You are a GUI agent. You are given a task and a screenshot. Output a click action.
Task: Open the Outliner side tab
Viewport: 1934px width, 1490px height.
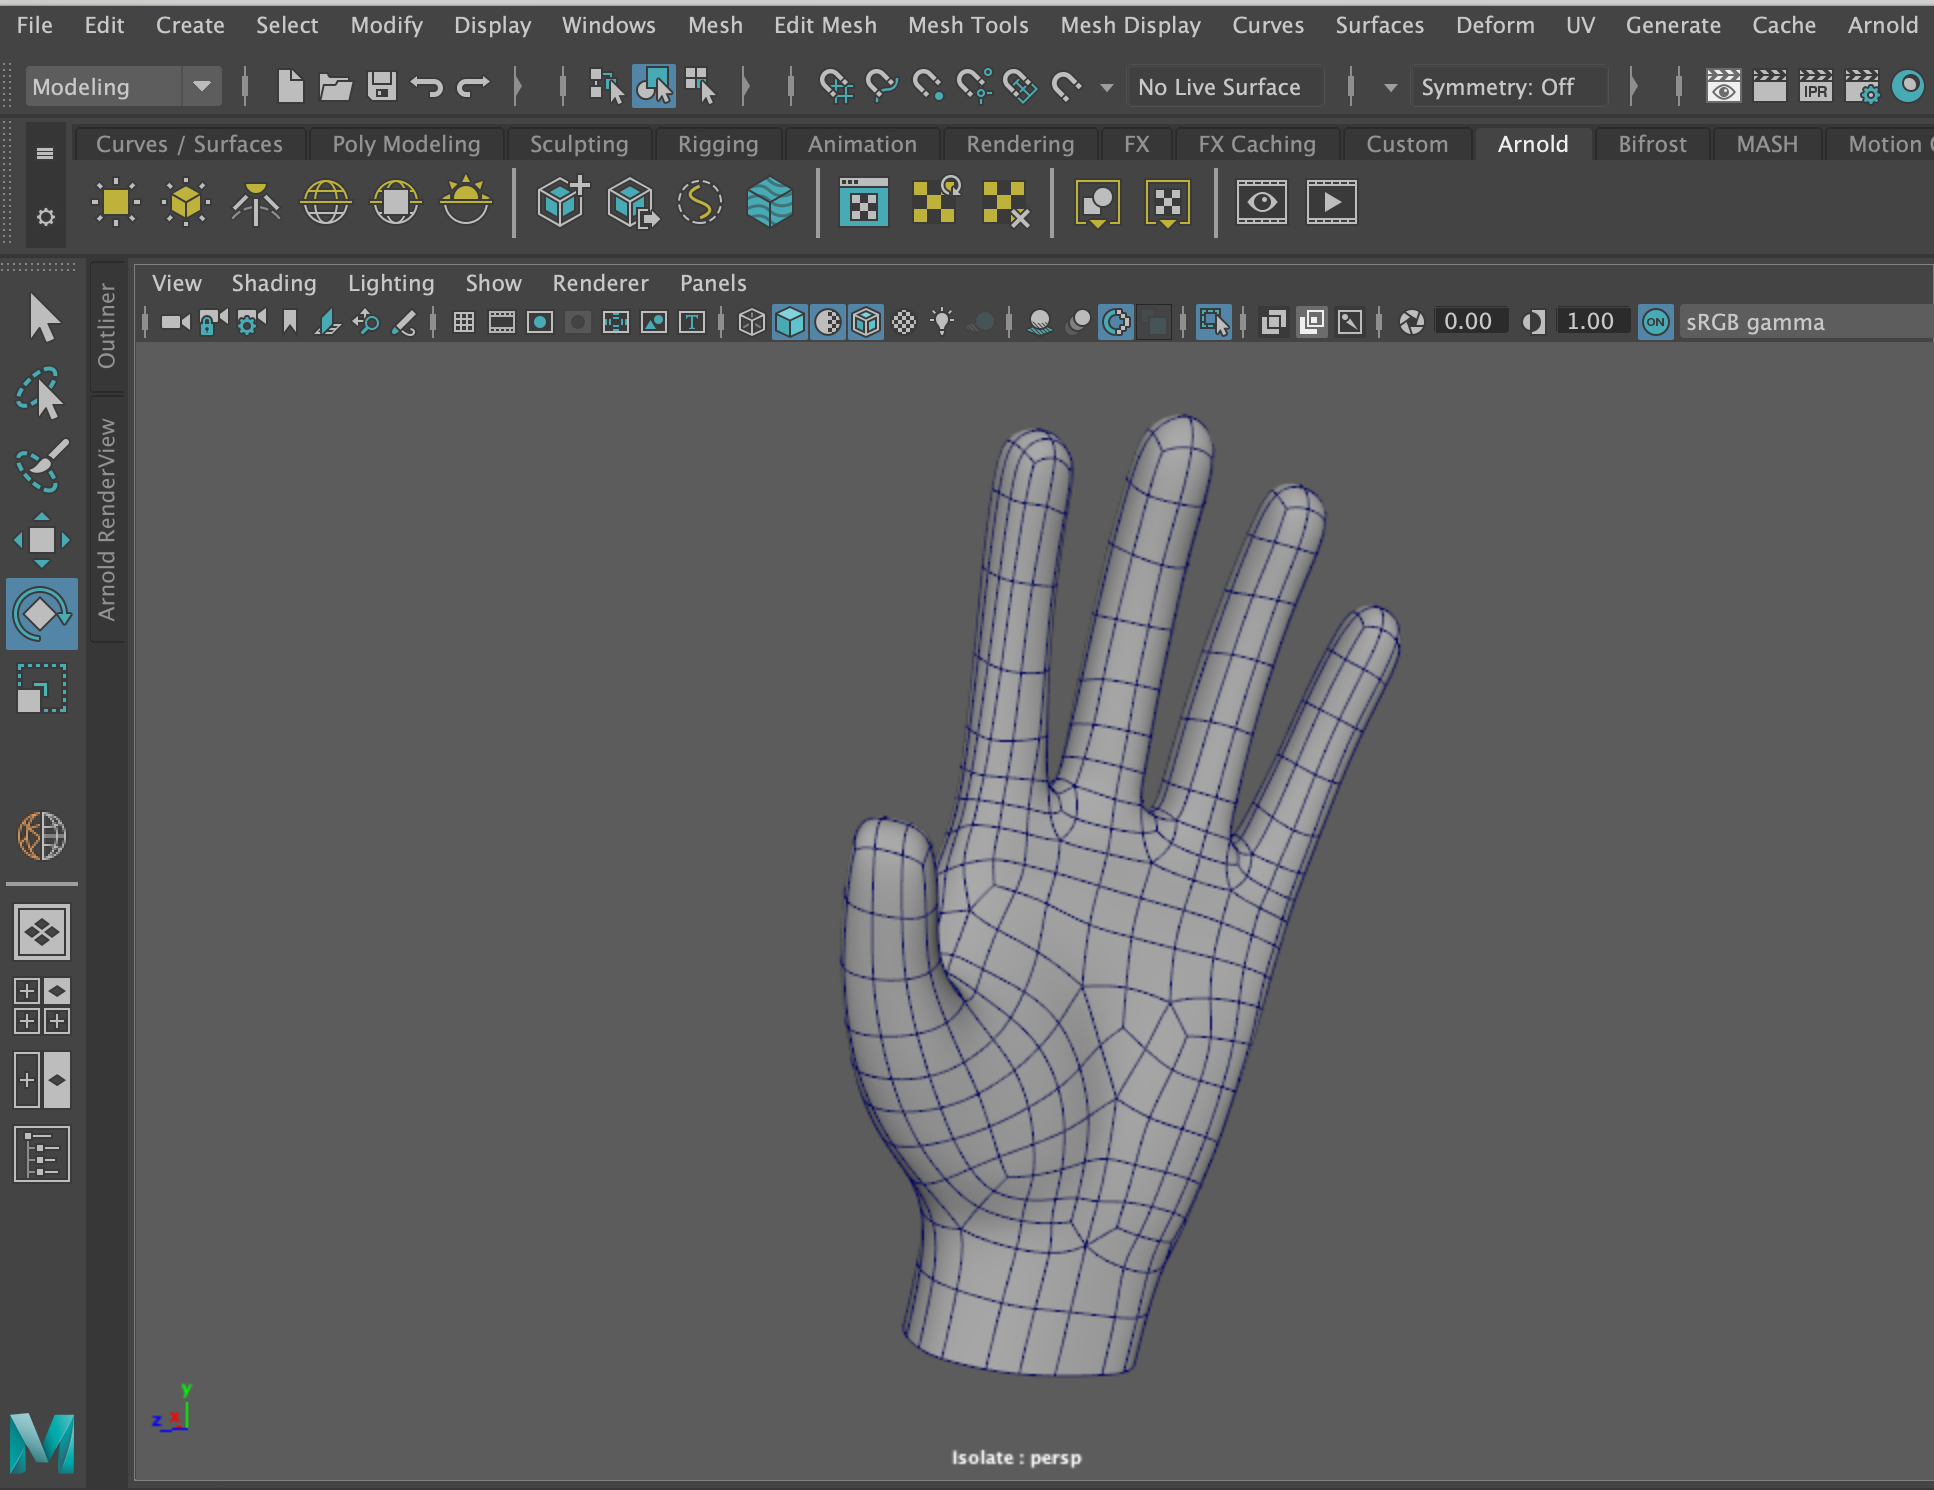click(107, 326)
